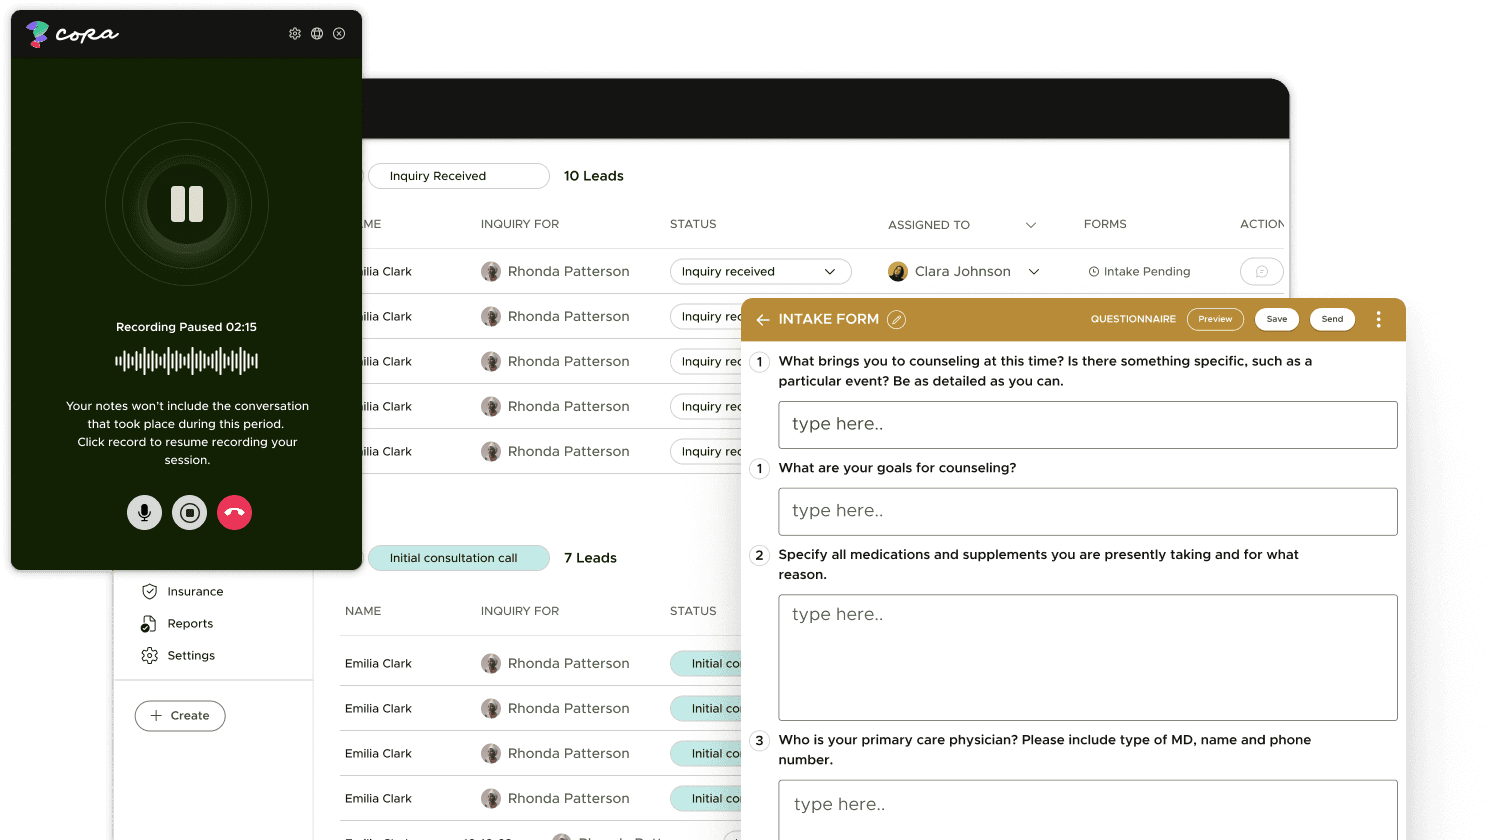
Task: Click the Create button in the sidebar
Action: tap(180, 716)
